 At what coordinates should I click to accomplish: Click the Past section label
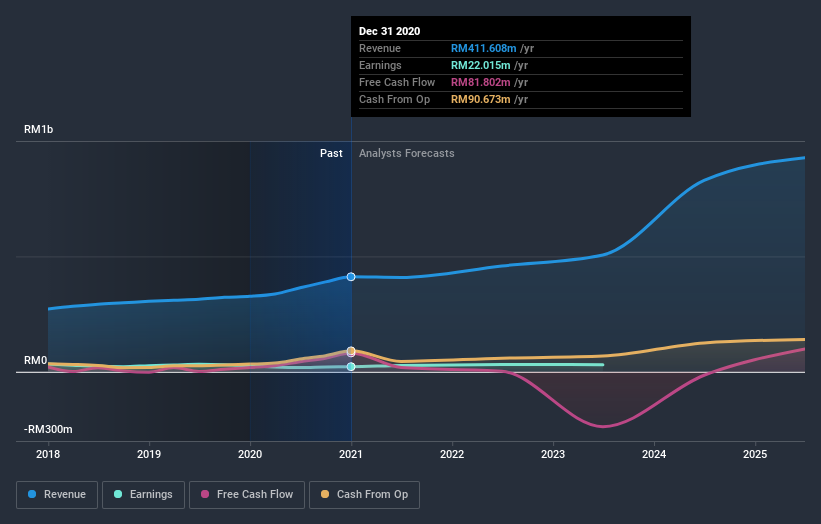point(331,153)
